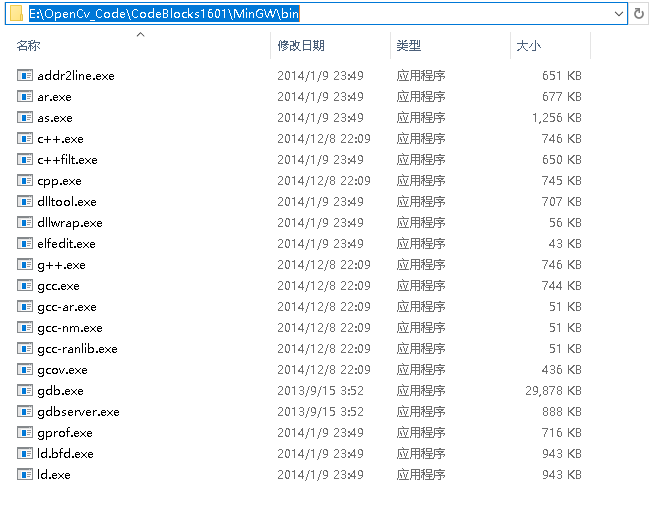This screenshot has width=654, height=506.
Task: Select the file name c++filt.exe
Action: click(68, 160)
